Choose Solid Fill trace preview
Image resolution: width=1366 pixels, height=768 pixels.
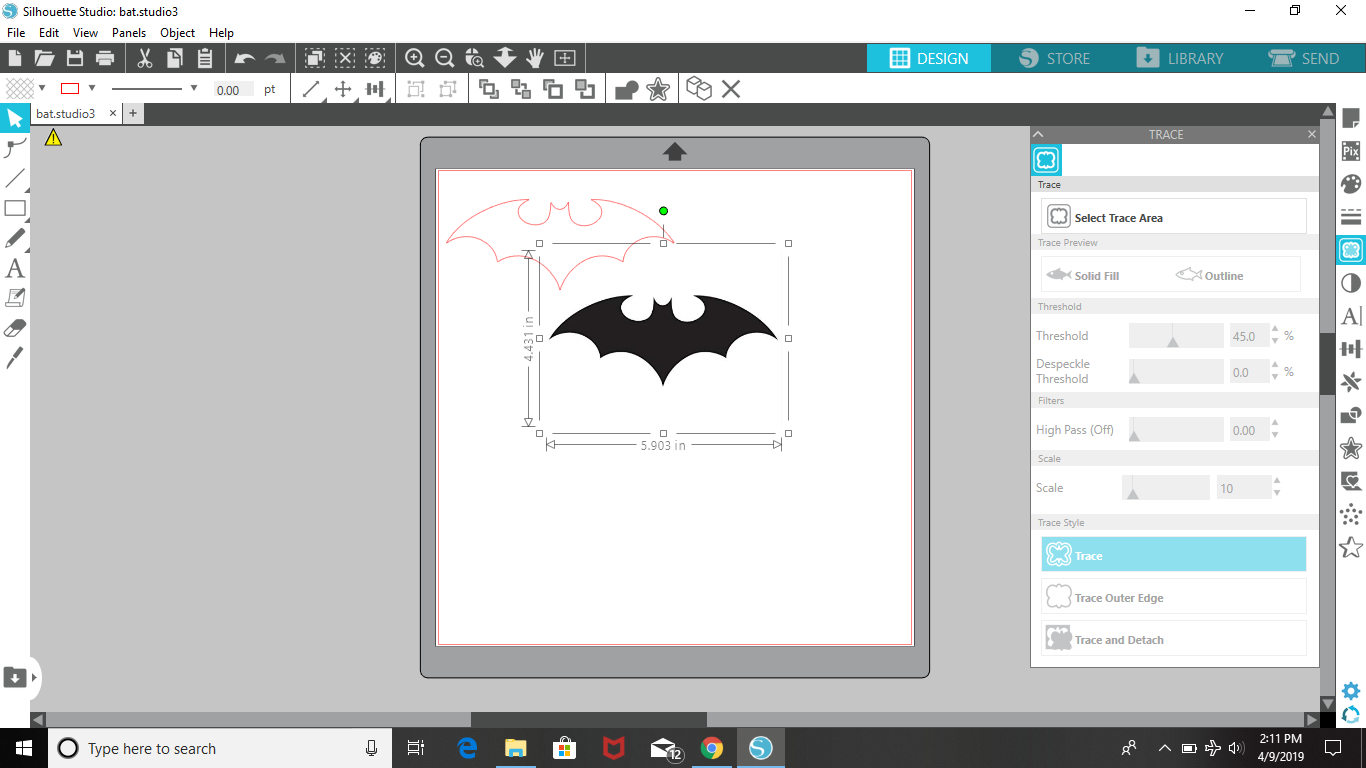click(x=1083, y=275)
